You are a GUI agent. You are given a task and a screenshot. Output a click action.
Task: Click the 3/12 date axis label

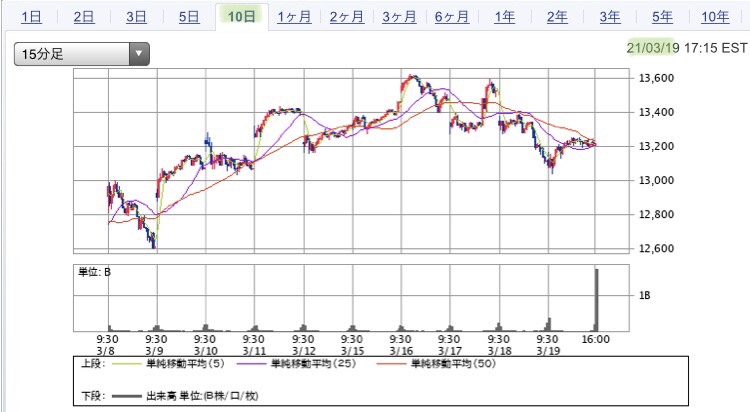[x=304, y=351]
